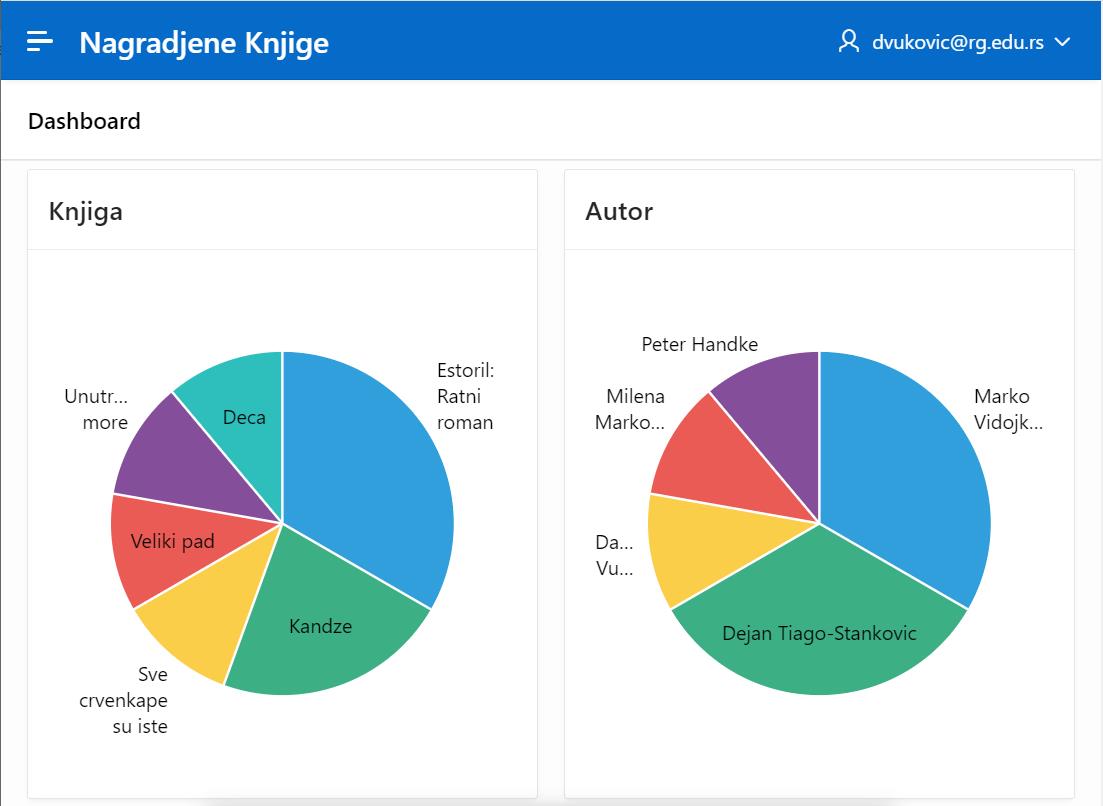Open the hamburger navigation menu
1103x806 pixels.
40,41
